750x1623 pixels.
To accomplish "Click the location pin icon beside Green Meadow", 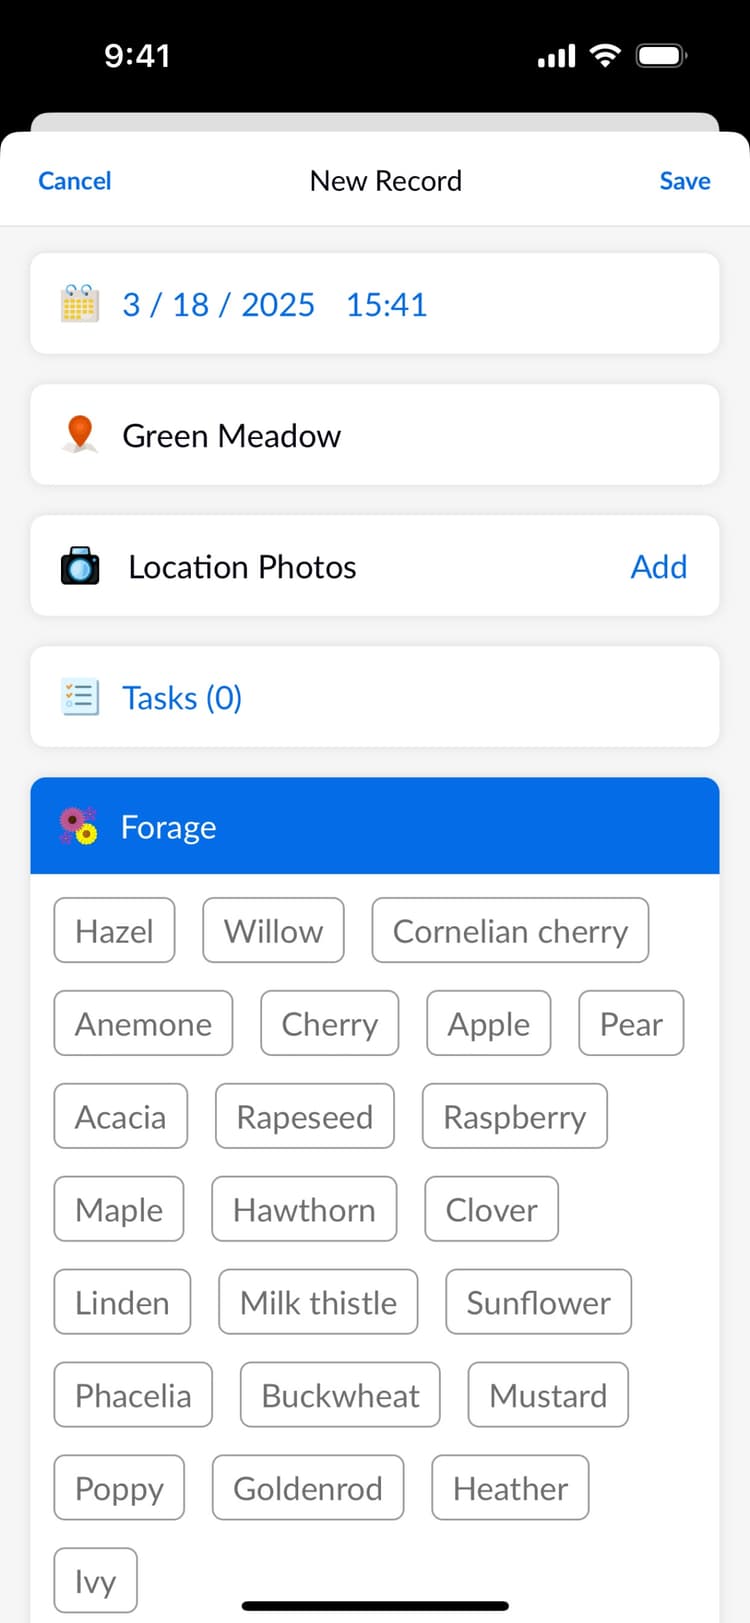I will click(x=80, y=434).
